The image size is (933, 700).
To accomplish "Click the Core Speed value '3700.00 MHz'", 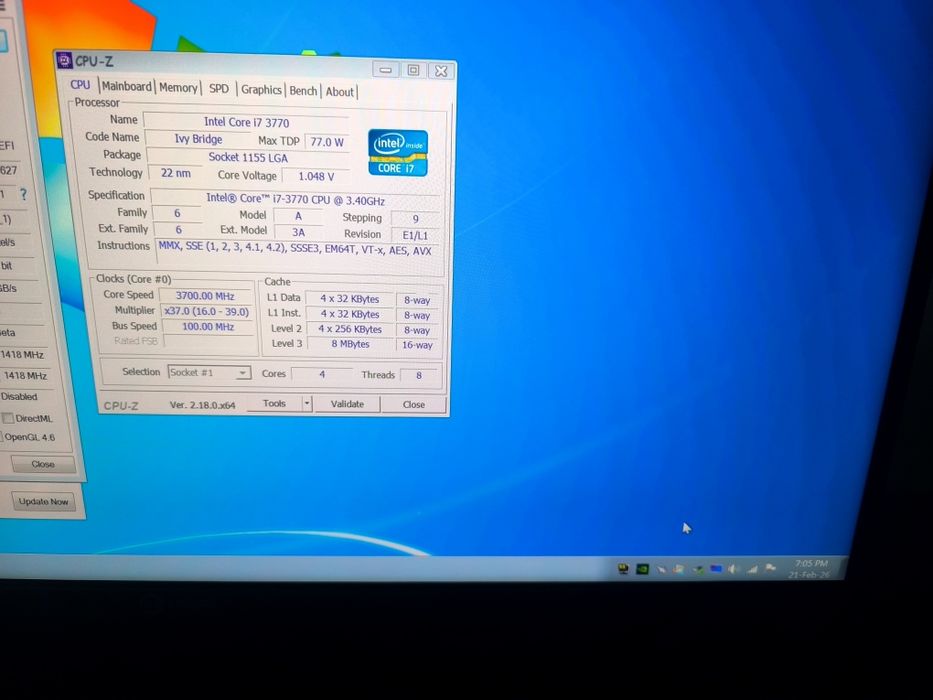I will click(x=205, y=296).
